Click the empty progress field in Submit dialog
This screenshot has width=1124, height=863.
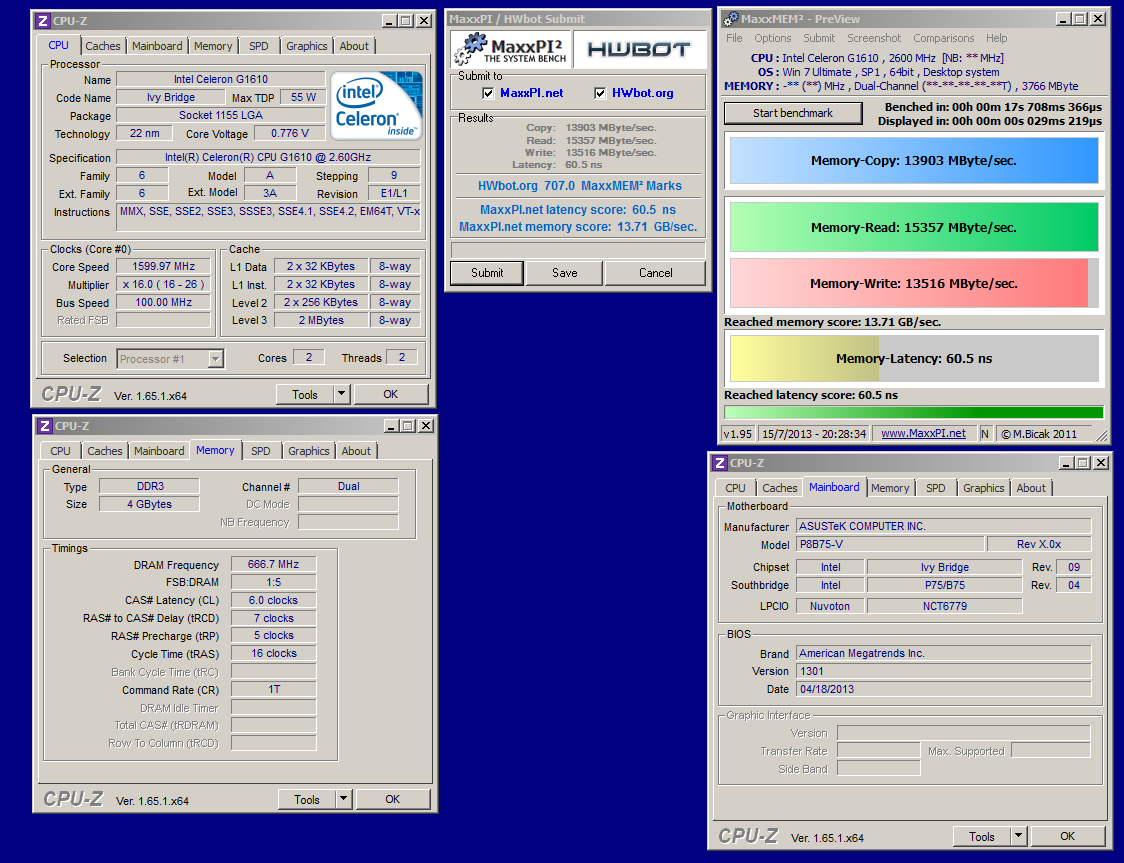(578, 249)
